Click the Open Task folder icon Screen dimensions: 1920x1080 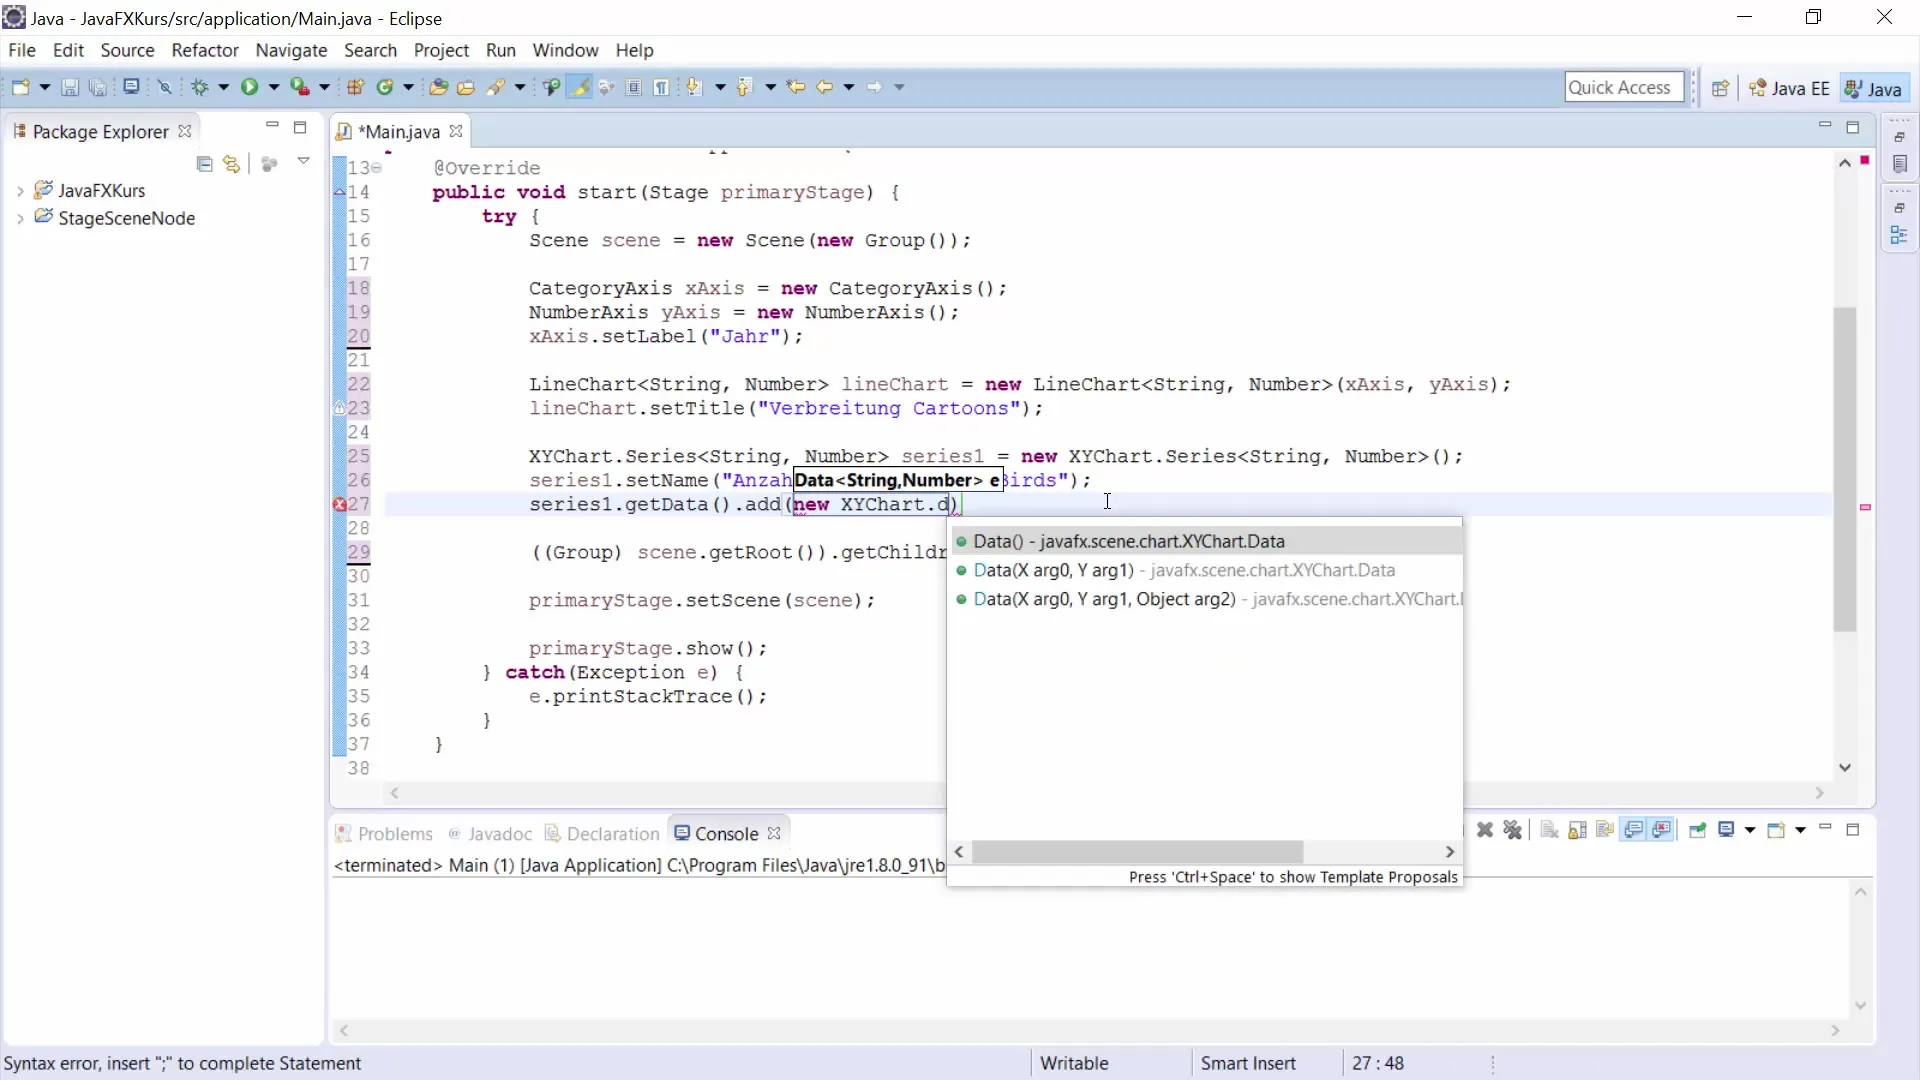coord(466,87)
